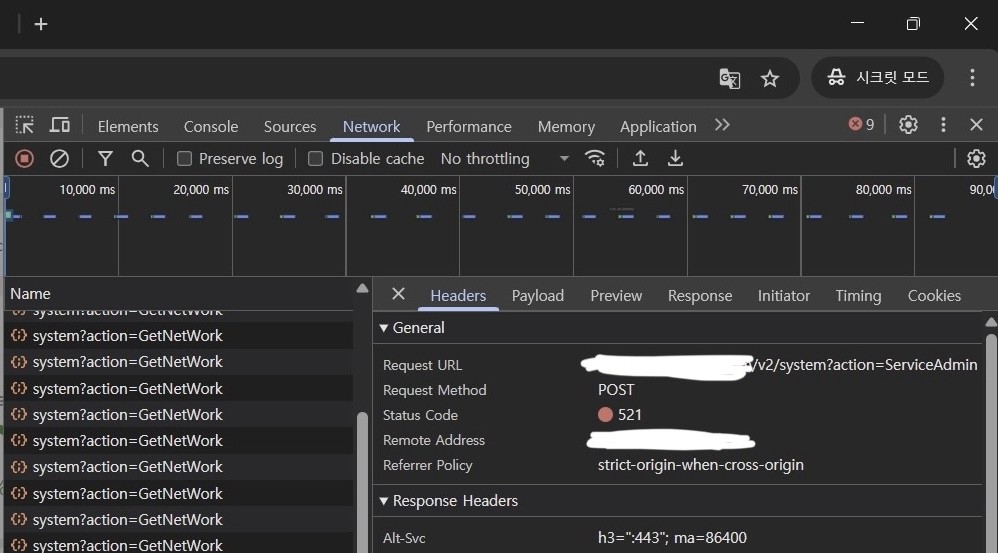The height and width of the screenshot is (553, 998).
Task: Clear the network log
Action: click(x=59, y=158)
